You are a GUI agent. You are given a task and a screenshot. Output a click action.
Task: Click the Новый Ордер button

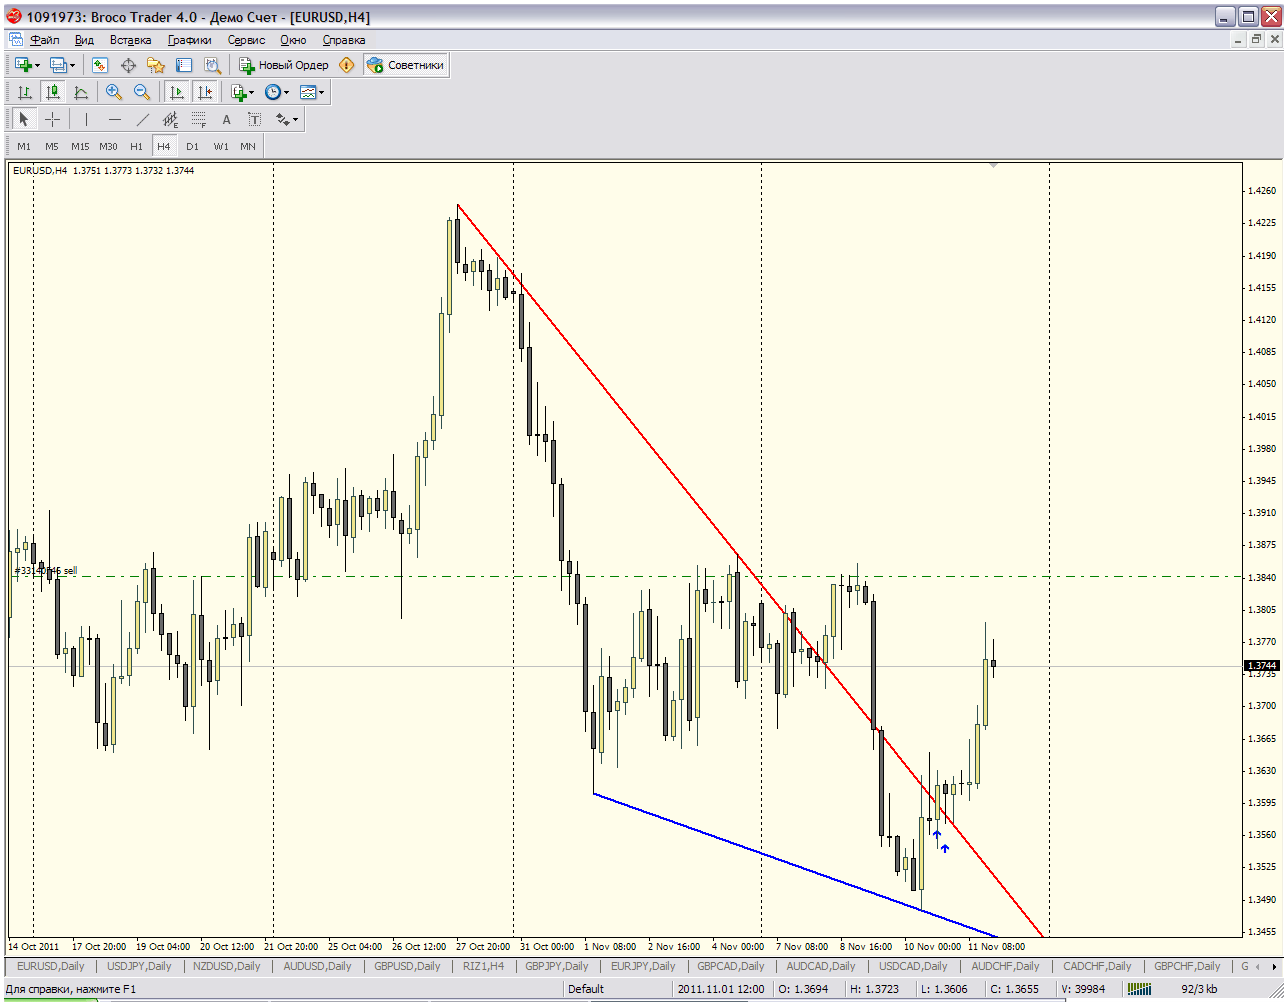point(283,65)
